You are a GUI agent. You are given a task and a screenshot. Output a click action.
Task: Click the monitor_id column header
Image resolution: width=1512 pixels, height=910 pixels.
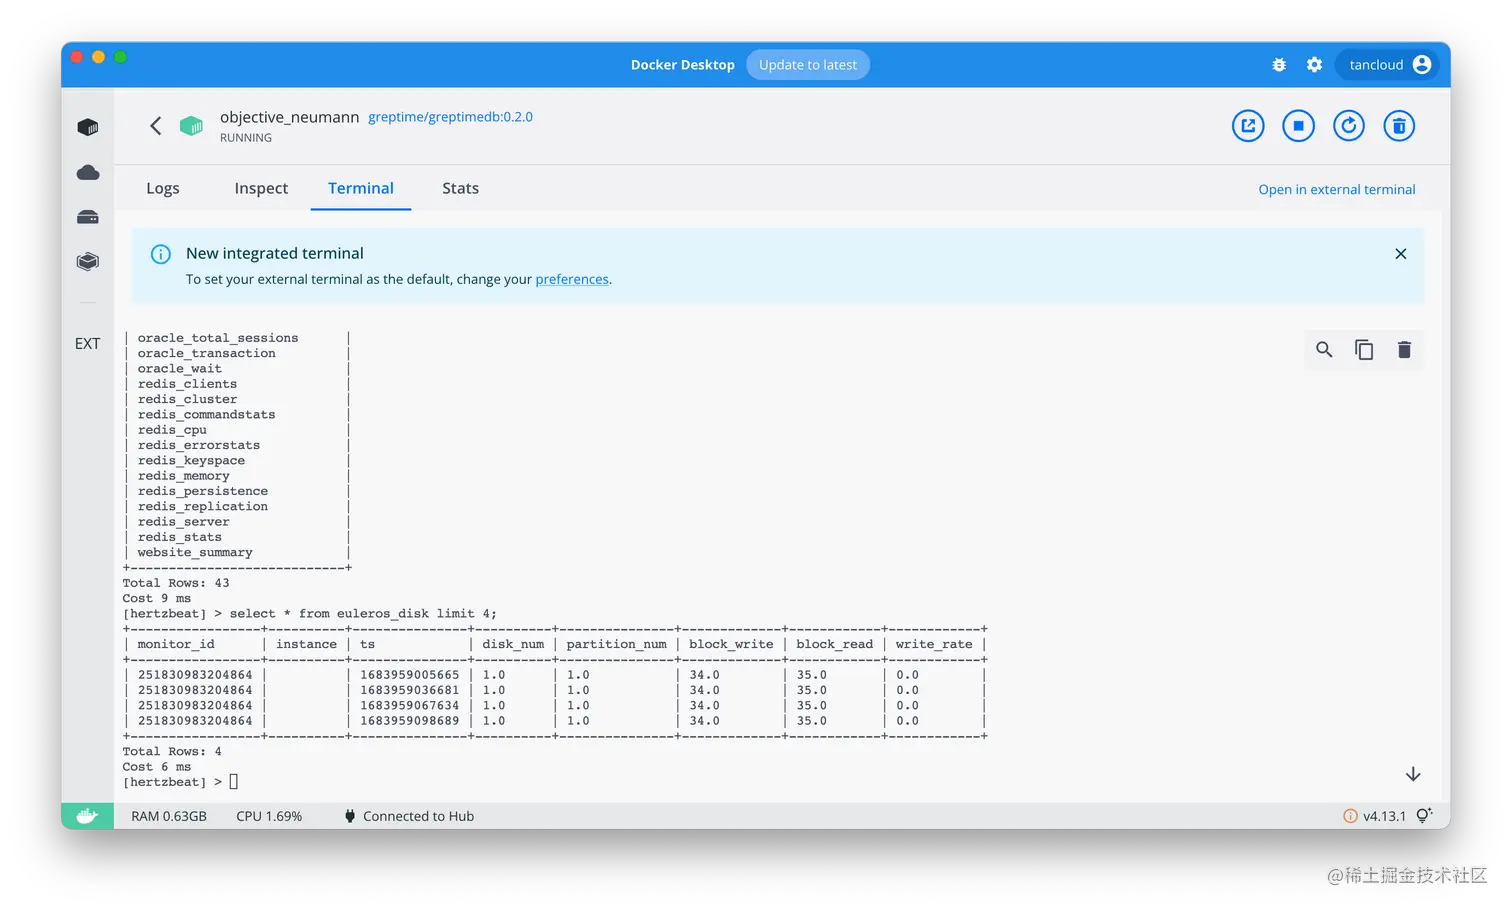click(x=176, y=644)
